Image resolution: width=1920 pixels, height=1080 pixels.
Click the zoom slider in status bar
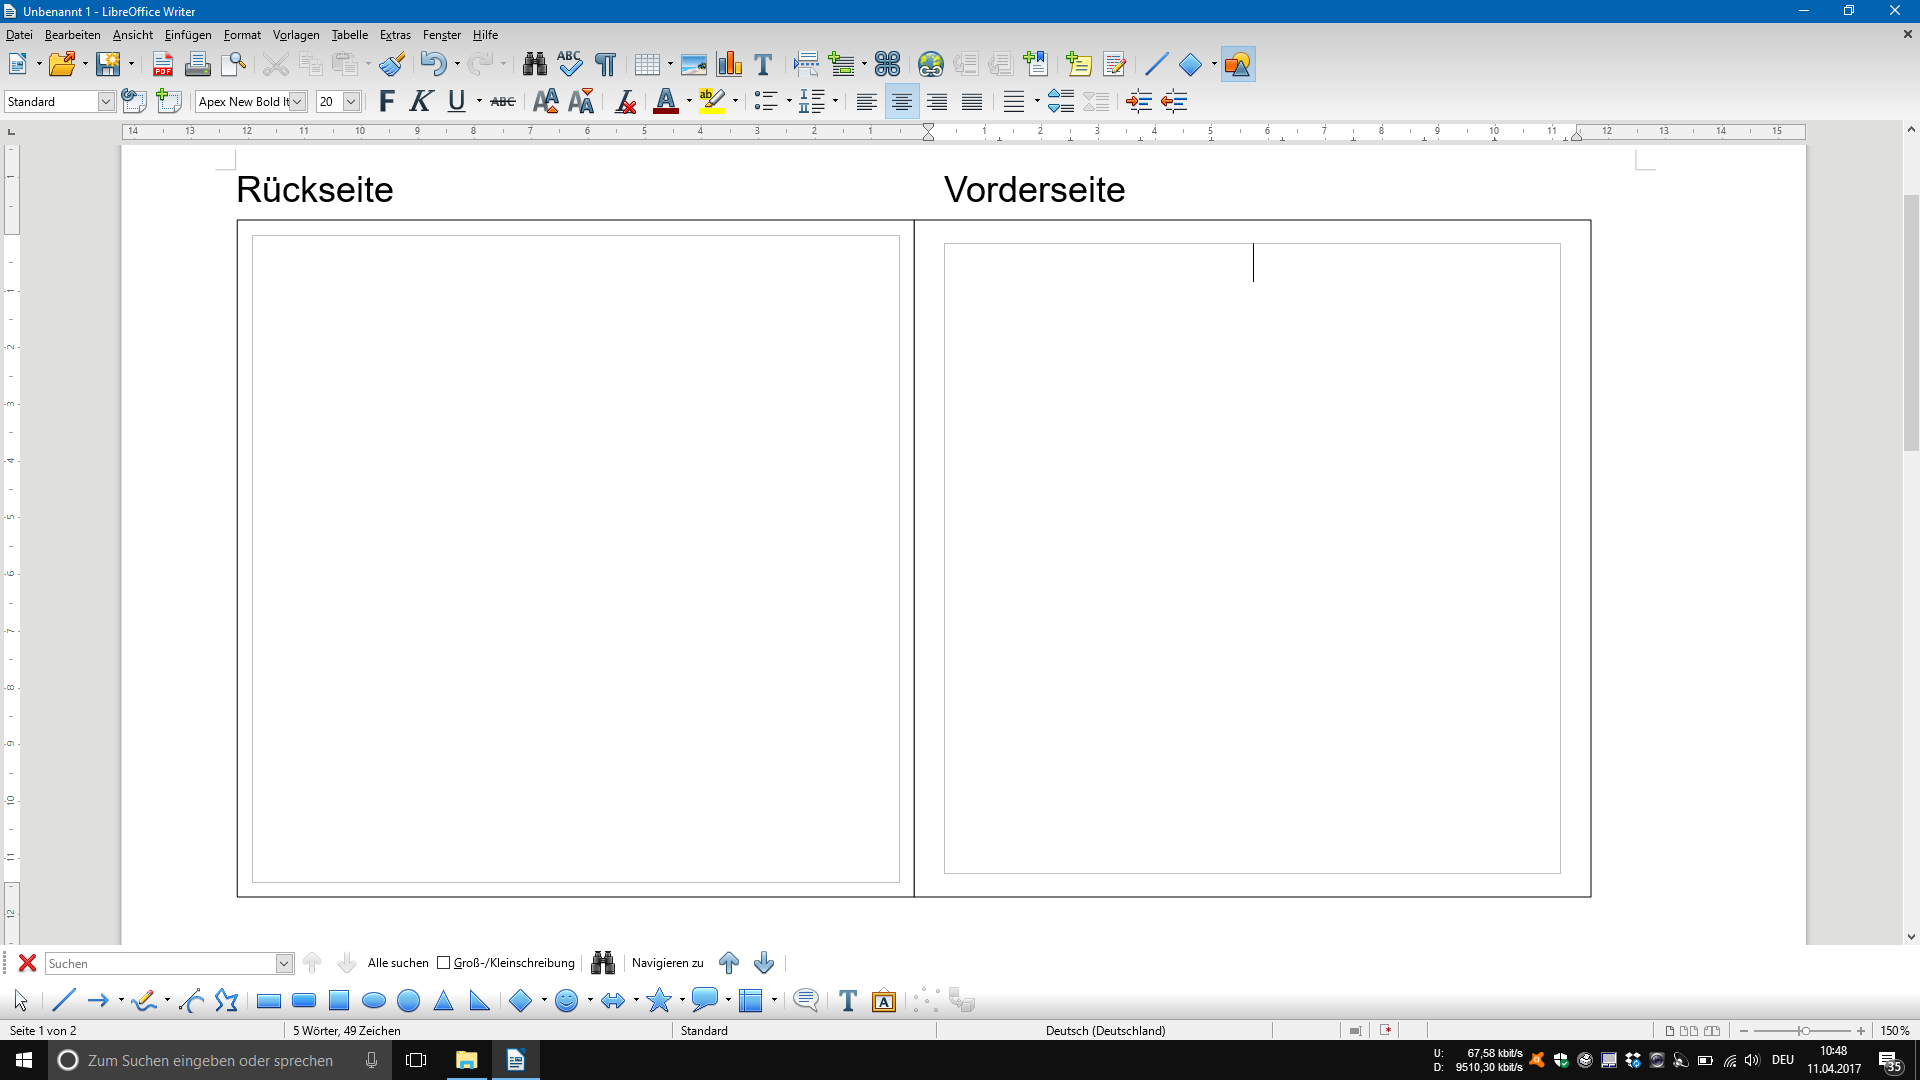(x=1803, y=1031)
